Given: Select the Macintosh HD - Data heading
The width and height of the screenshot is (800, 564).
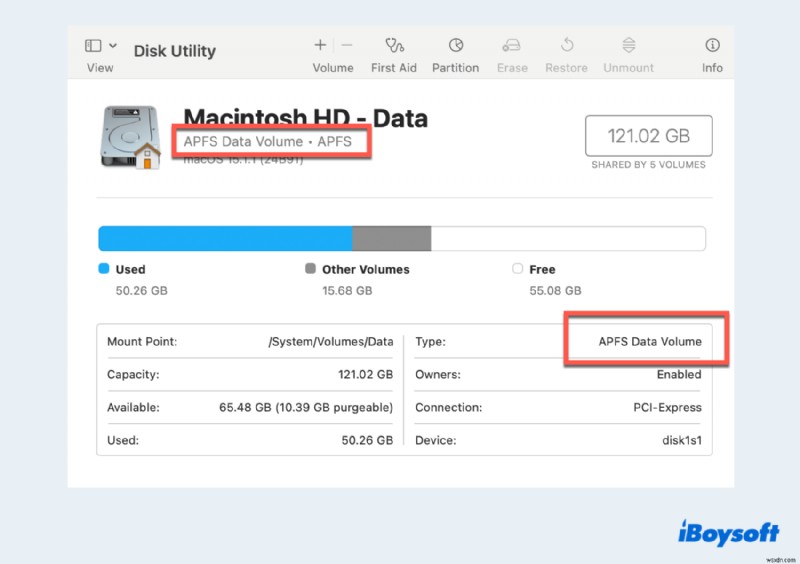Looking at the screenshot, I should [305, 117].
